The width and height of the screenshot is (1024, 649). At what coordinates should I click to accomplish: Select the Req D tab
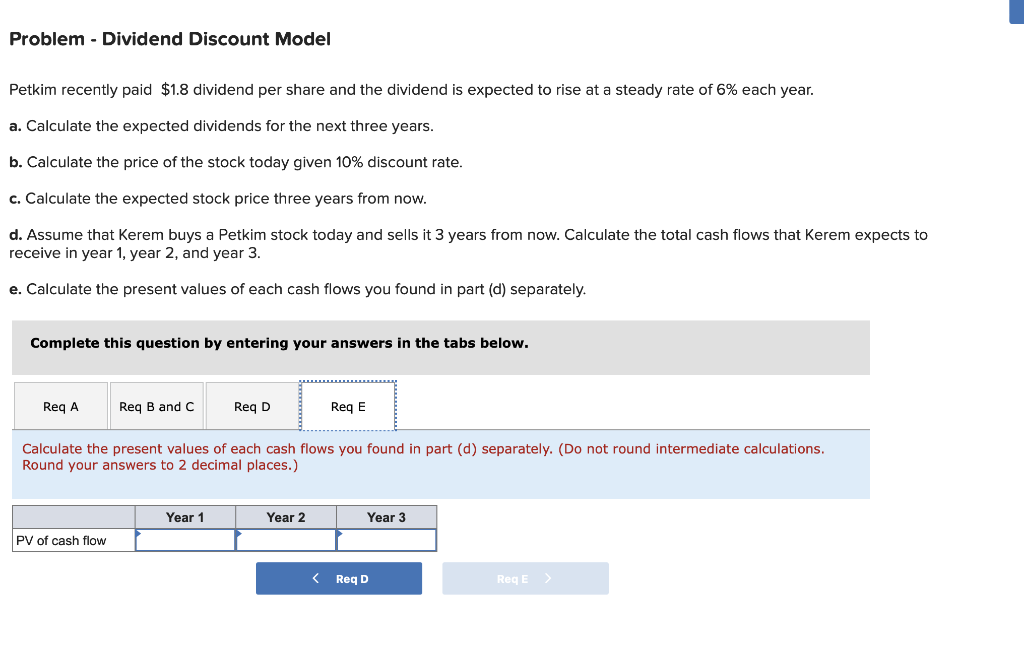(251, 405)
